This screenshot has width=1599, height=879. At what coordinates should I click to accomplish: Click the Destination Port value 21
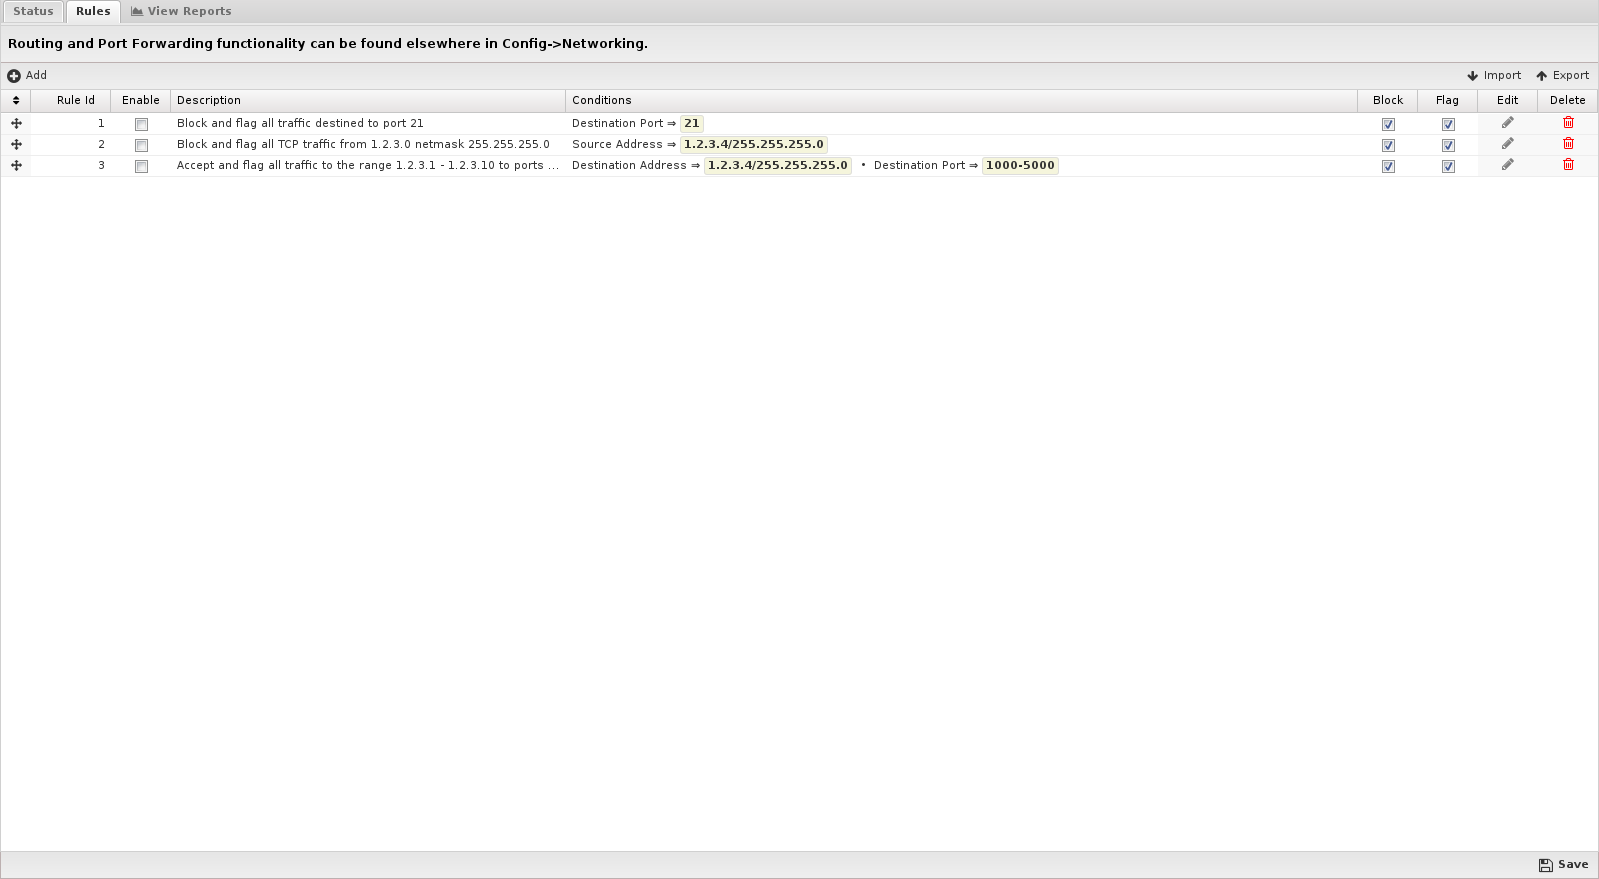[692, 123]
